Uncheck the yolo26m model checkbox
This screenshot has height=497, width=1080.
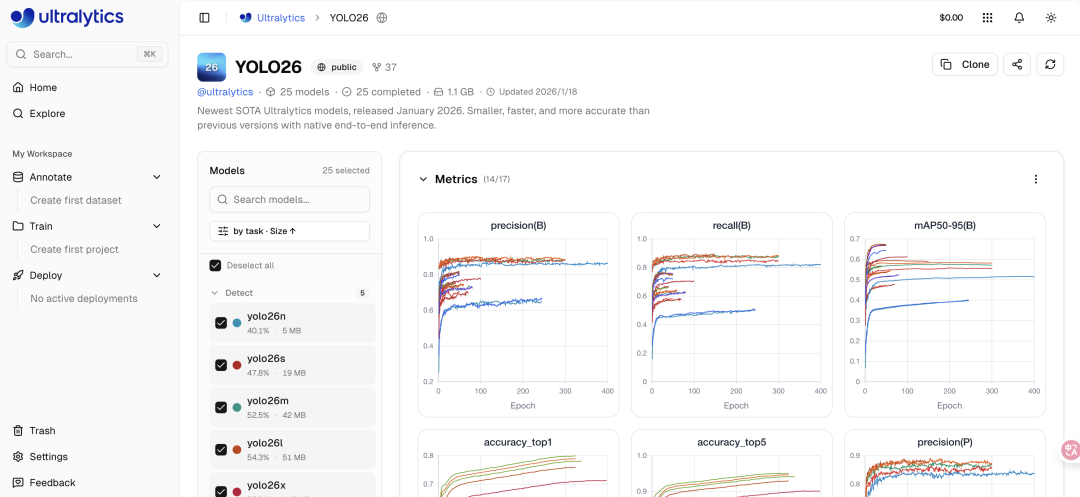[x=221, y=407]
